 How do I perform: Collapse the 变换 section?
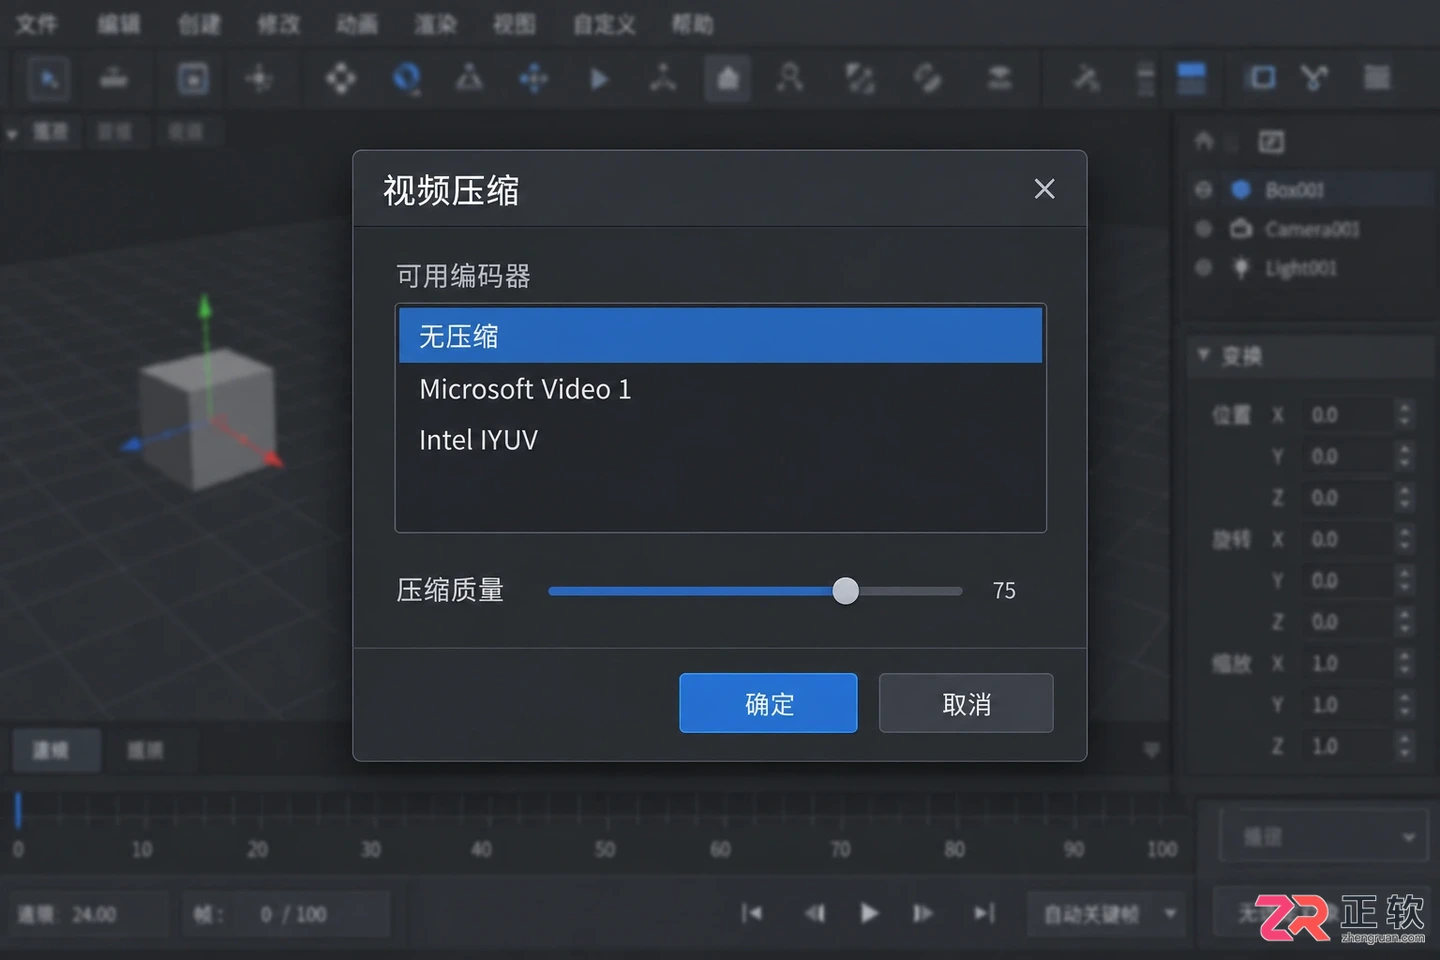1203,355
